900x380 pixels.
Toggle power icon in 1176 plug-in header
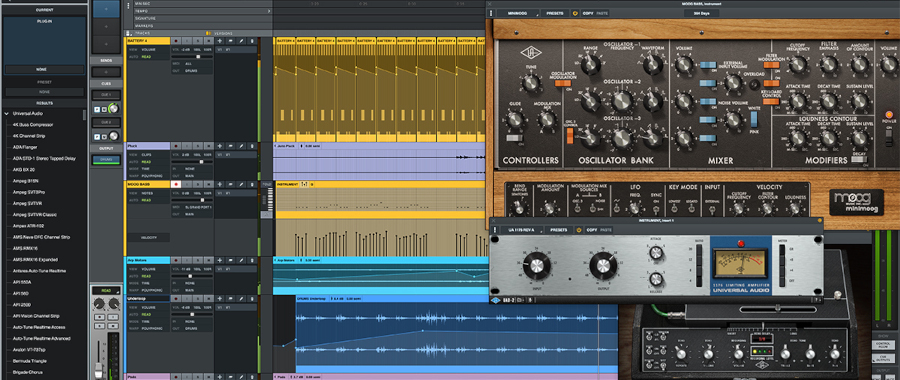point(579,230)
